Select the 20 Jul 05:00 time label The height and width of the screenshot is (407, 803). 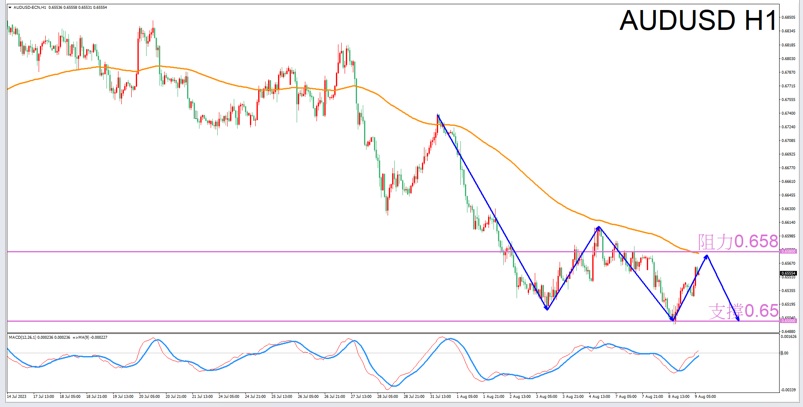coord(150,396)
